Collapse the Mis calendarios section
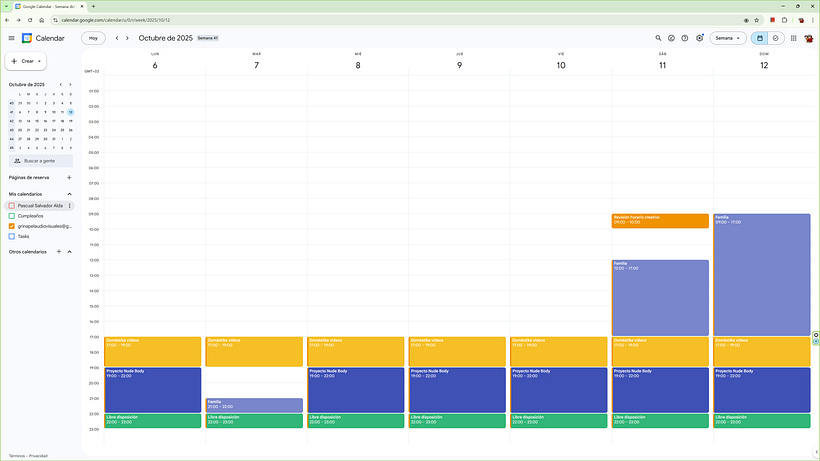Viewport: 820px width, 461px height. (69, 194)
